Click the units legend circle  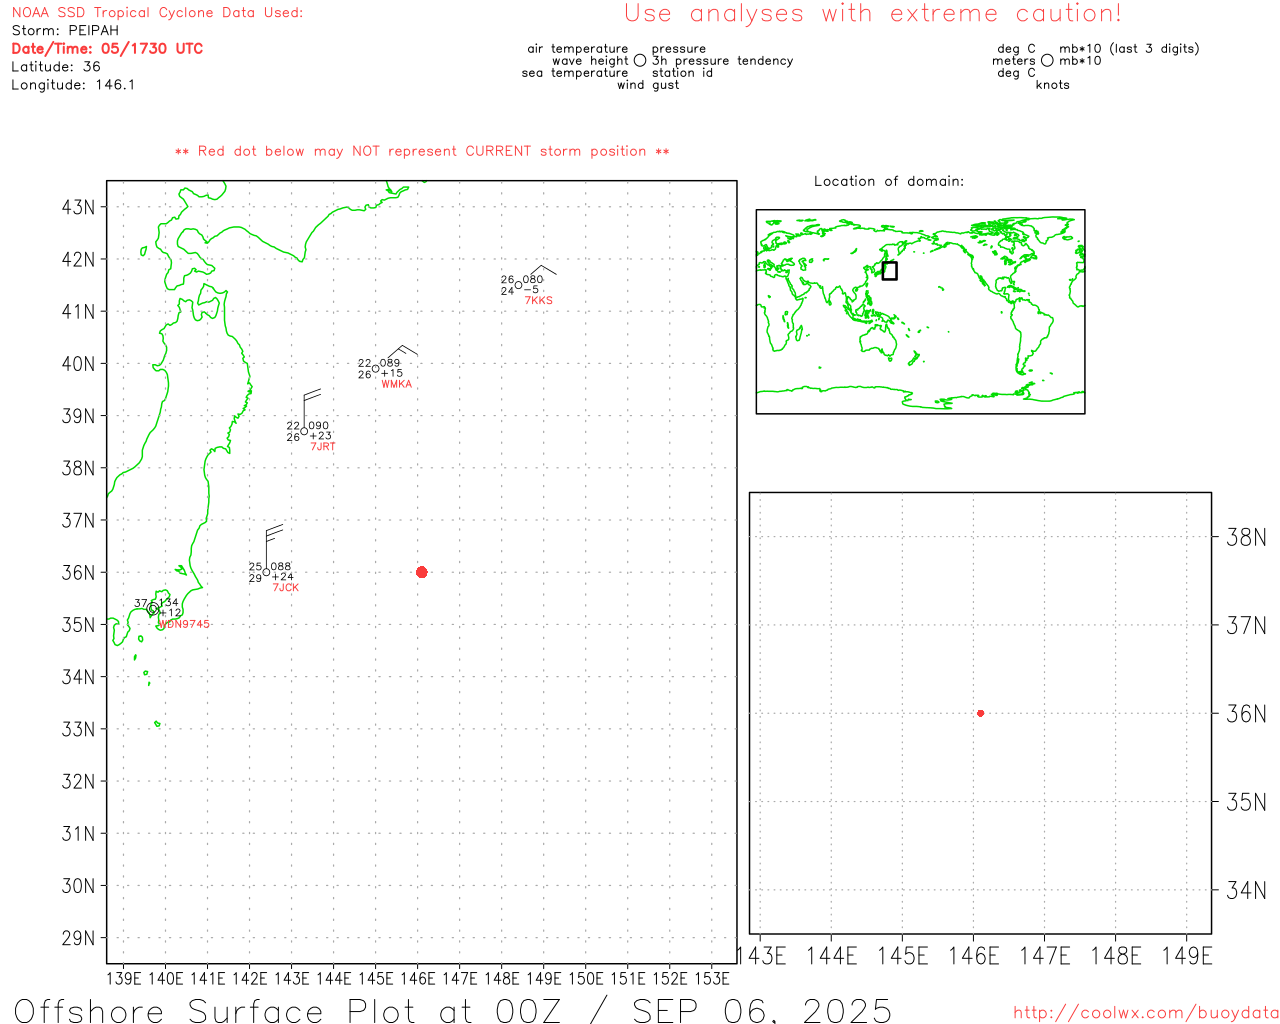click(x=1047, y=60)
